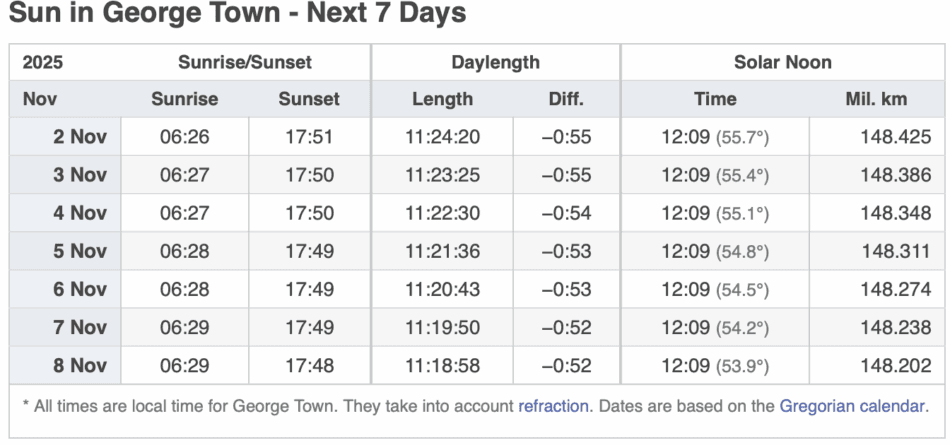Click the 4 Nov row label
950x445 pixels.
80,213
